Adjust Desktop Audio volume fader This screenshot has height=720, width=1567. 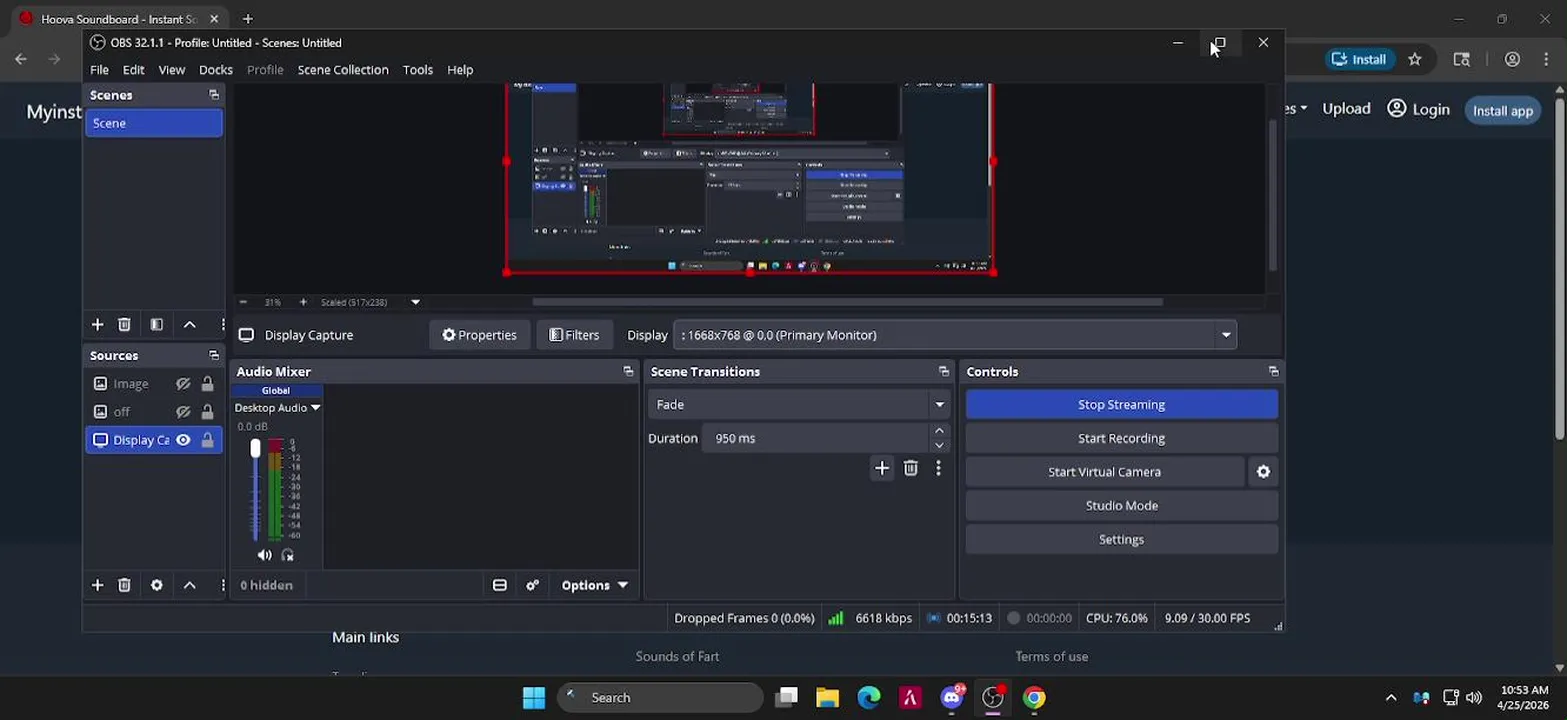(255, 449)
